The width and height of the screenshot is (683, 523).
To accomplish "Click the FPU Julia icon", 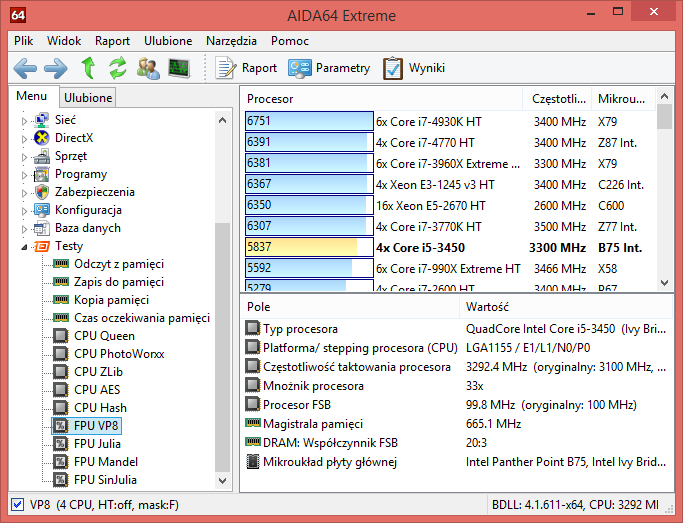I will pyautogui.click(x=61, y=444).
